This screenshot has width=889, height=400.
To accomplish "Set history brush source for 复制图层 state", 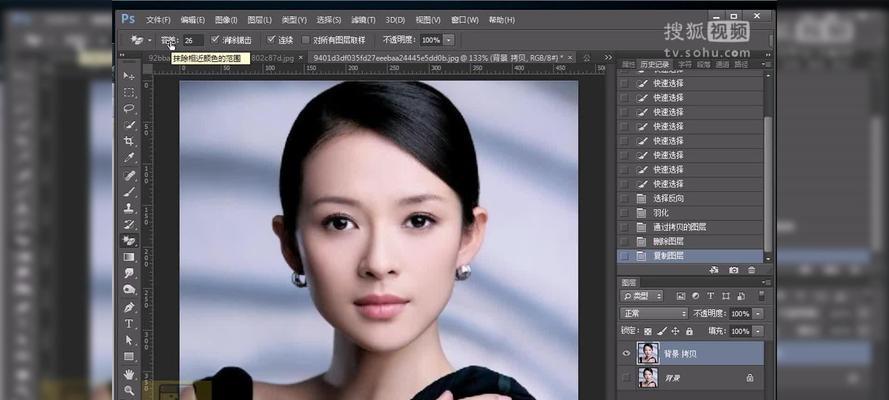I will tap(624, 256).
